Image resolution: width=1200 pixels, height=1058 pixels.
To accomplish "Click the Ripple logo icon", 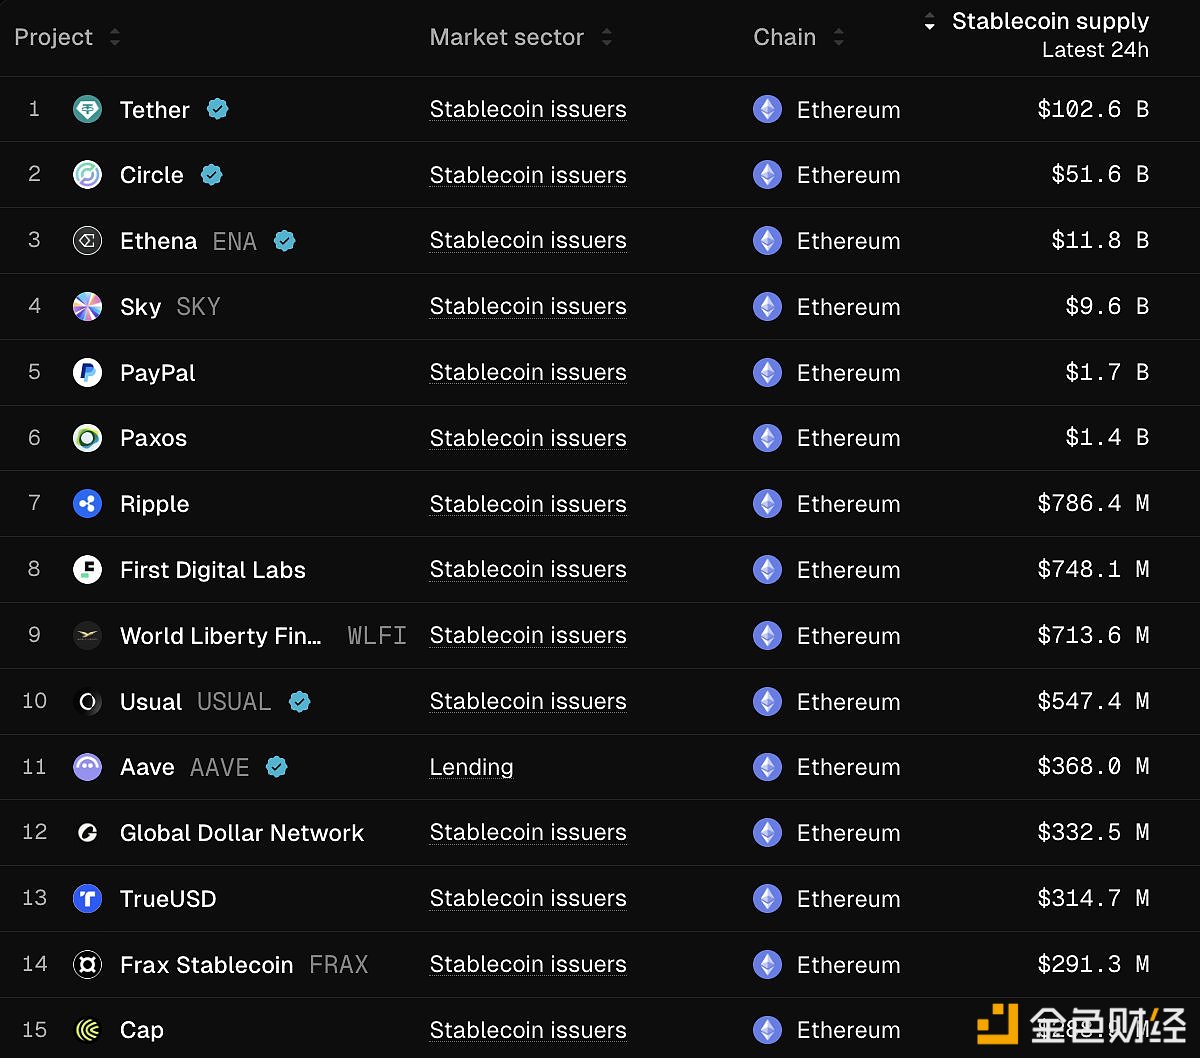I will 88,504.
